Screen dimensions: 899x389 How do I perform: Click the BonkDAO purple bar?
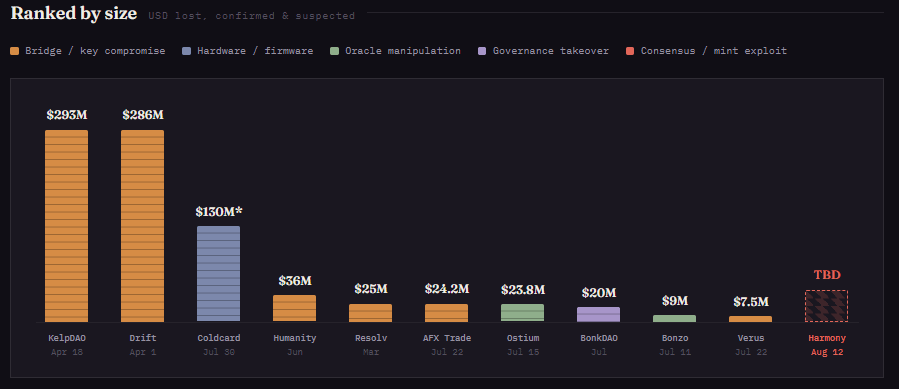click(598, 314)
